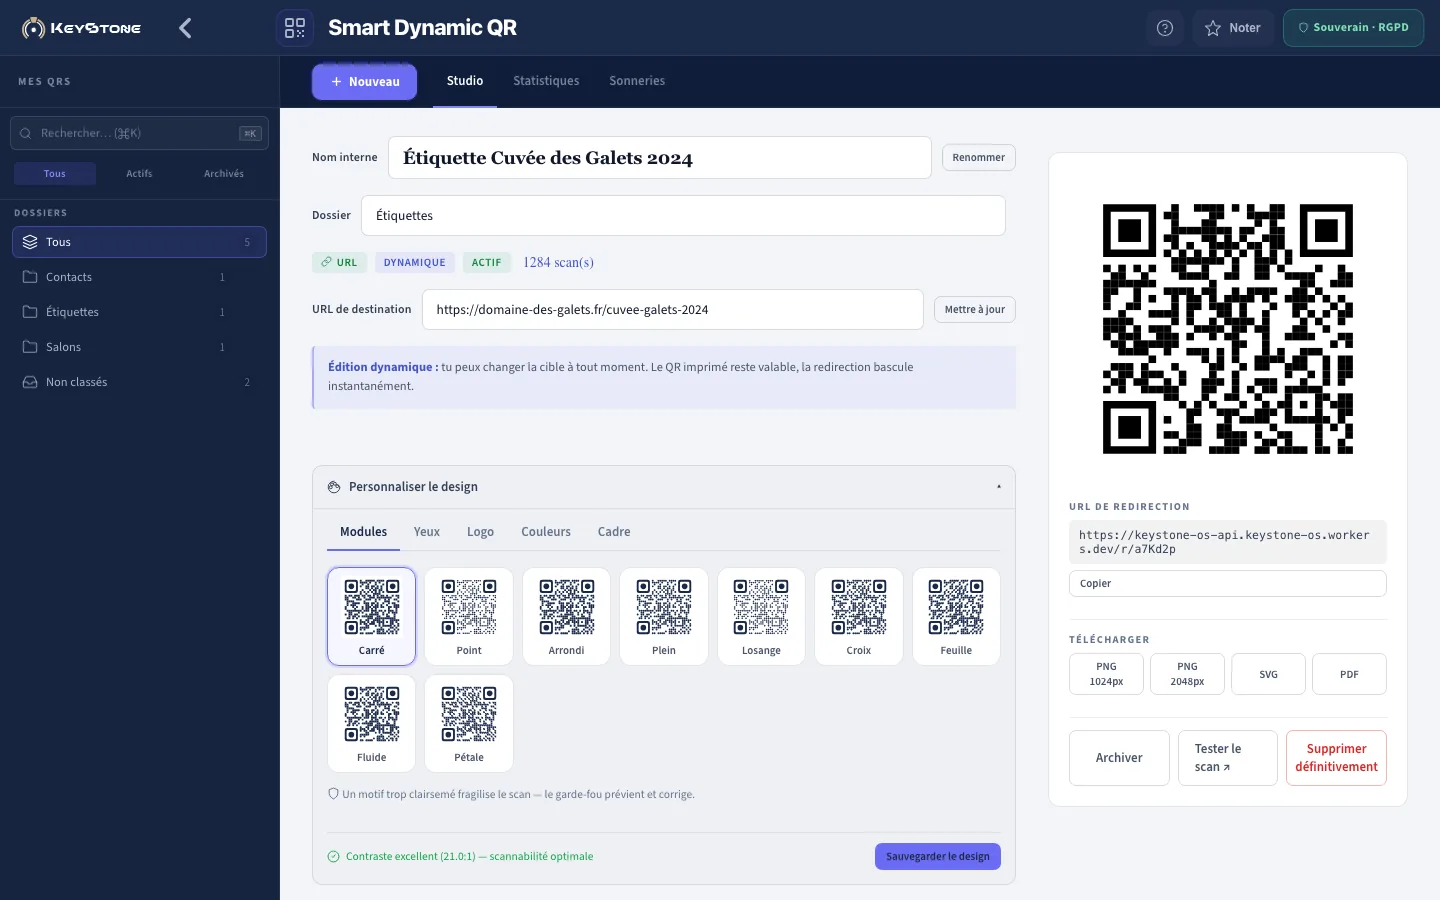
Task: Click the large QR code preview
Action: coord(1228,329)
